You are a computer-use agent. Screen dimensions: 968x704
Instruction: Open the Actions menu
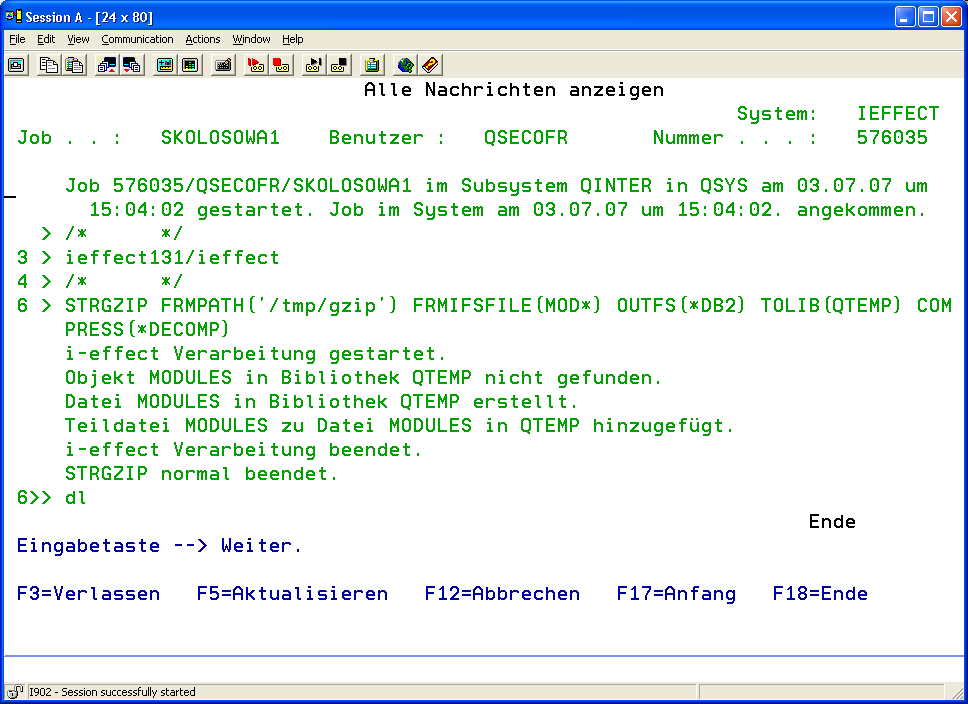[x=203, y=39]
